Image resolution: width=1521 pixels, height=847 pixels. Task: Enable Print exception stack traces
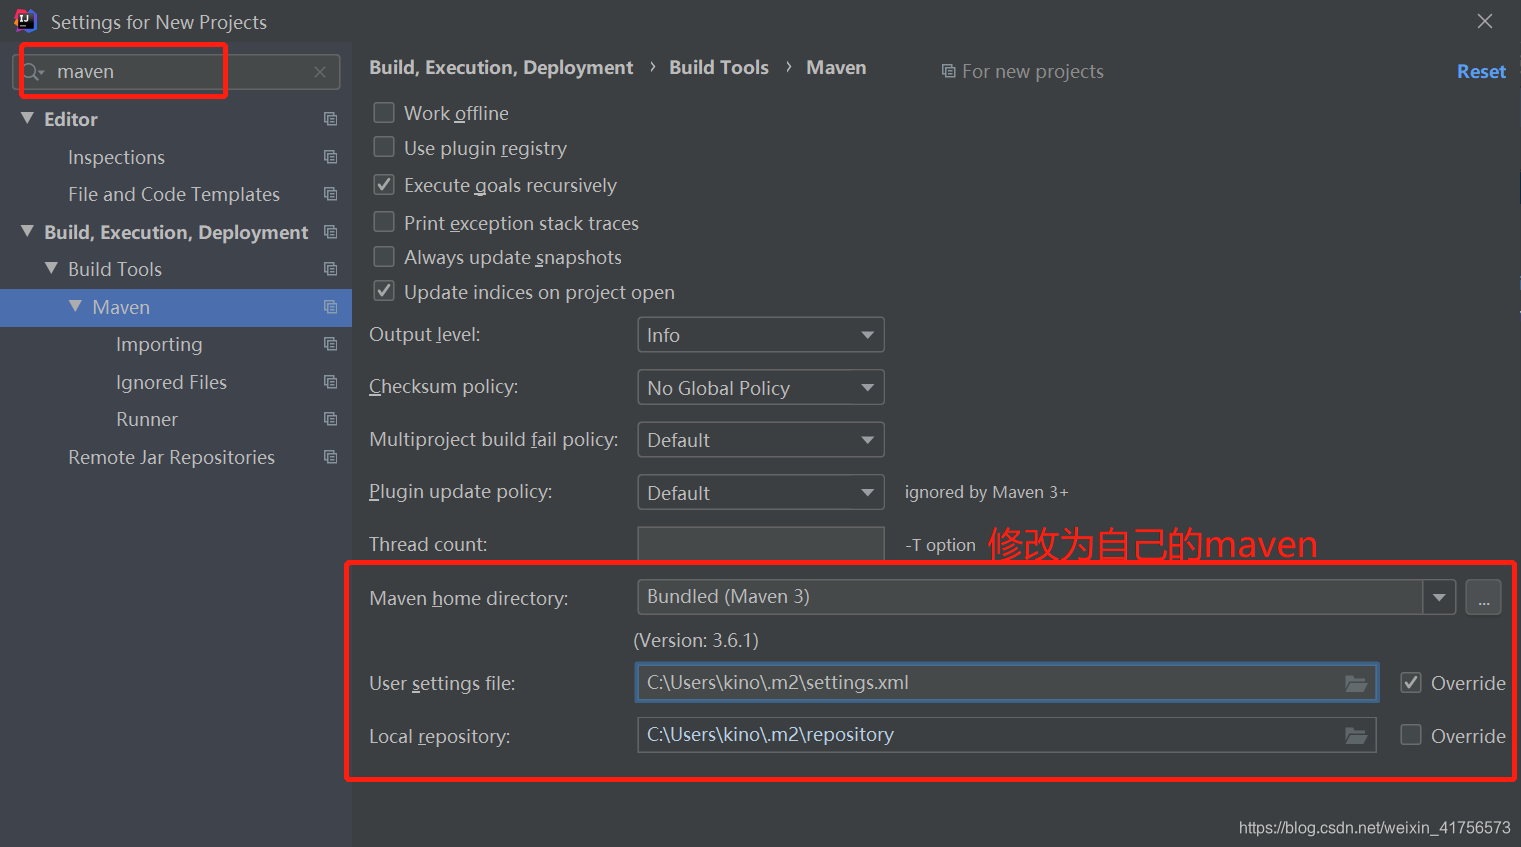(x=384, y=221)
